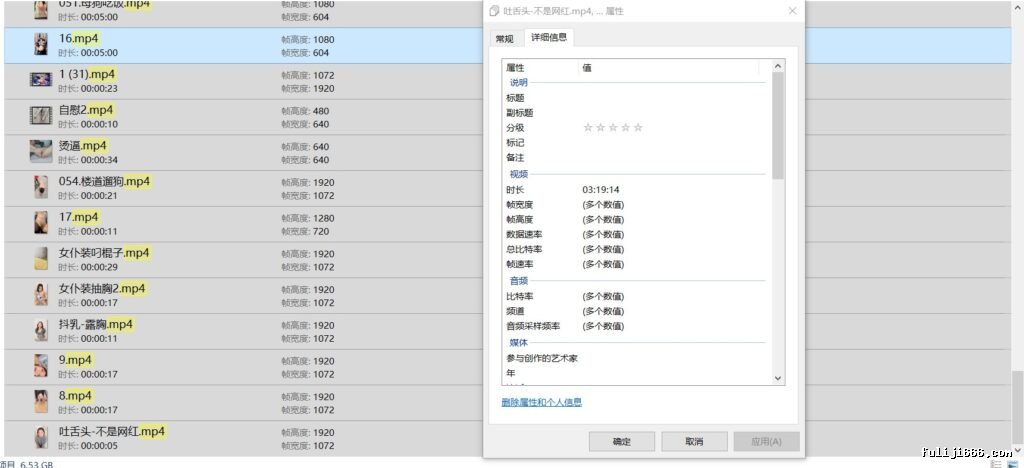
Task: Select file name 17.mp4
Action: (78, 217)
